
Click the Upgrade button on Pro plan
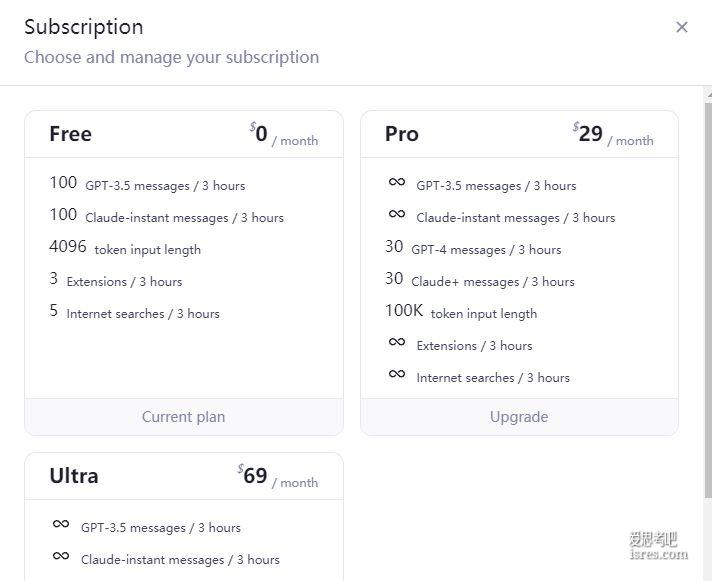tap(519, 417)
